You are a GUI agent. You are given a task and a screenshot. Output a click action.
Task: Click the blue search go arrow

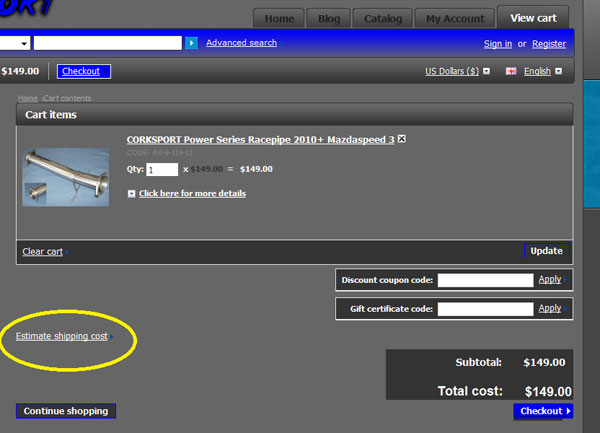[191, 43]
